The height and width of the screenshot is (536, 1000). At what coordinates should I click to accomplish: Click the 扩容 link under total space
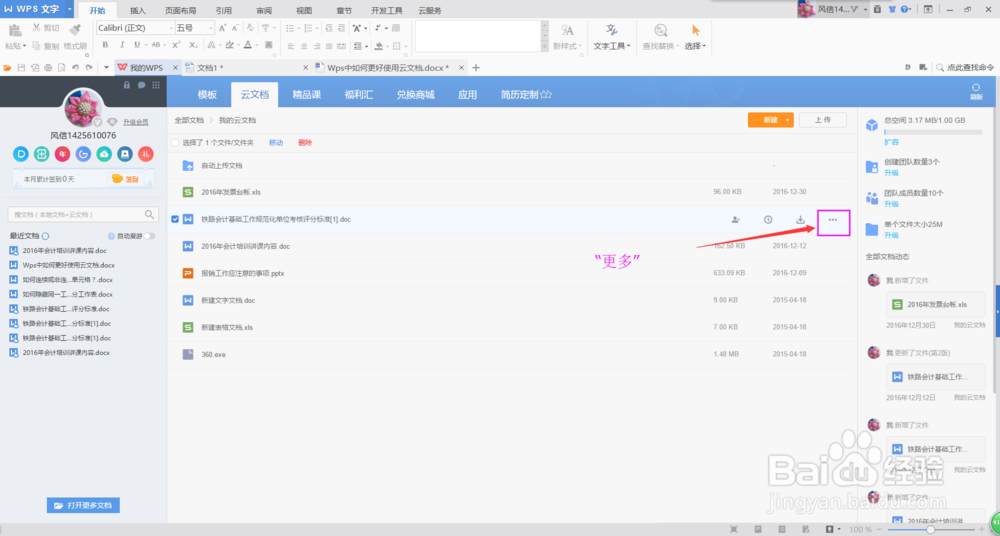pos(891,142)
